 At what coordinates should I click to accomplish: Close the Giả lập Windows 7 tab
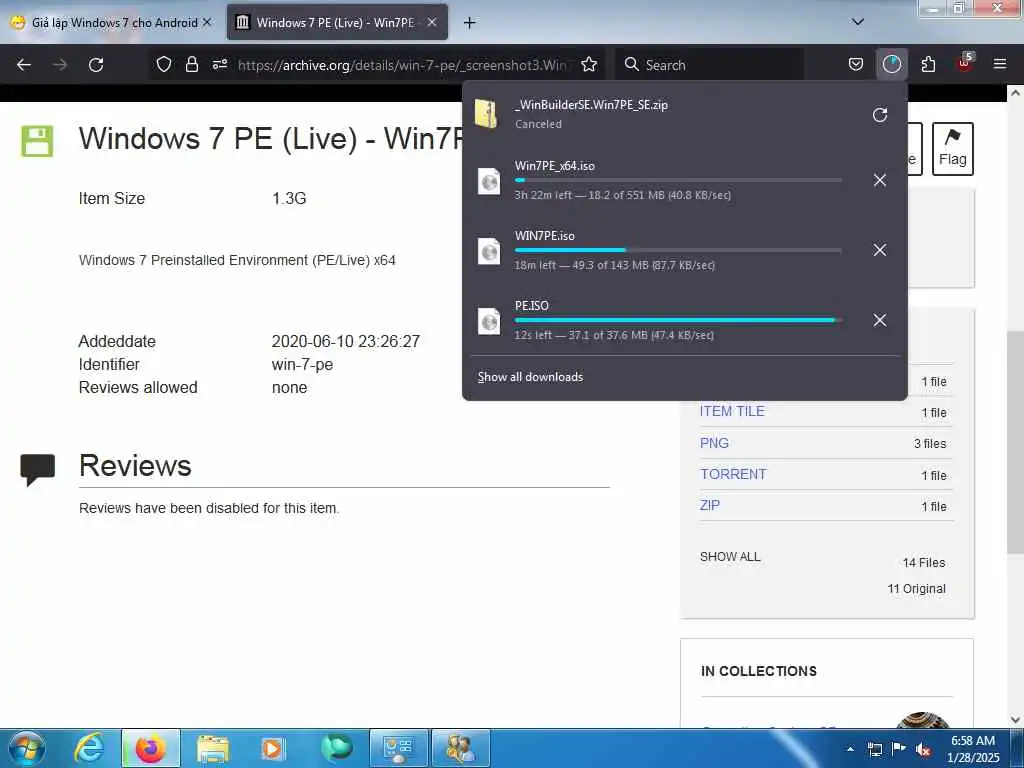(x=207, y=22)
